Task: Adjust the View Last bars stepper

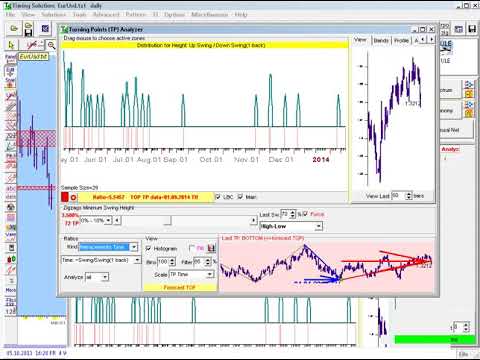Action: click(x=409, y=196)
